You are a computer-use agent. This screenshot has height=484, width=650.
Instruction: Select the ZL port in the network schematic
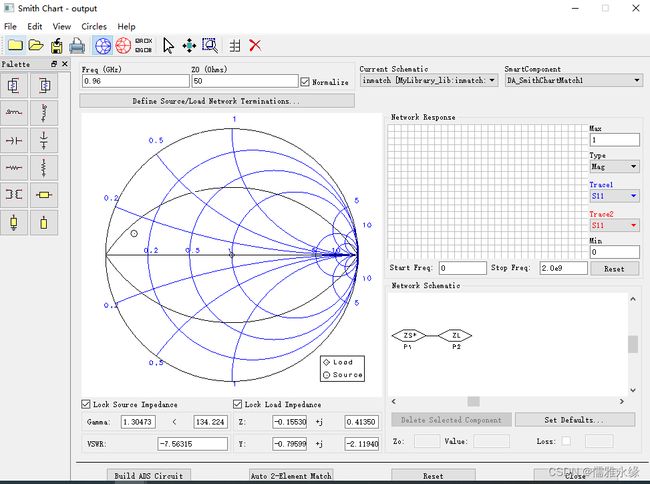click(456, 336)
